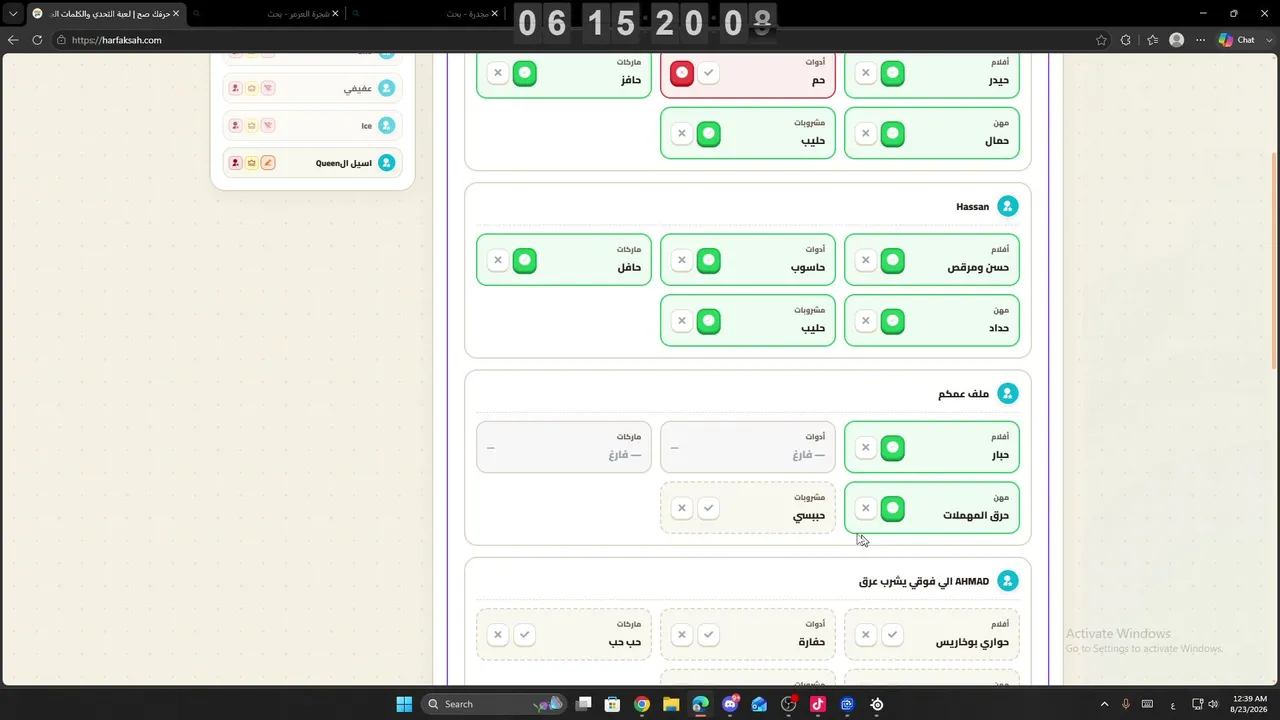Click the avatar icon beside Hassan
The height and width of the screenshot is (720, 1280).
(1008, 206)
